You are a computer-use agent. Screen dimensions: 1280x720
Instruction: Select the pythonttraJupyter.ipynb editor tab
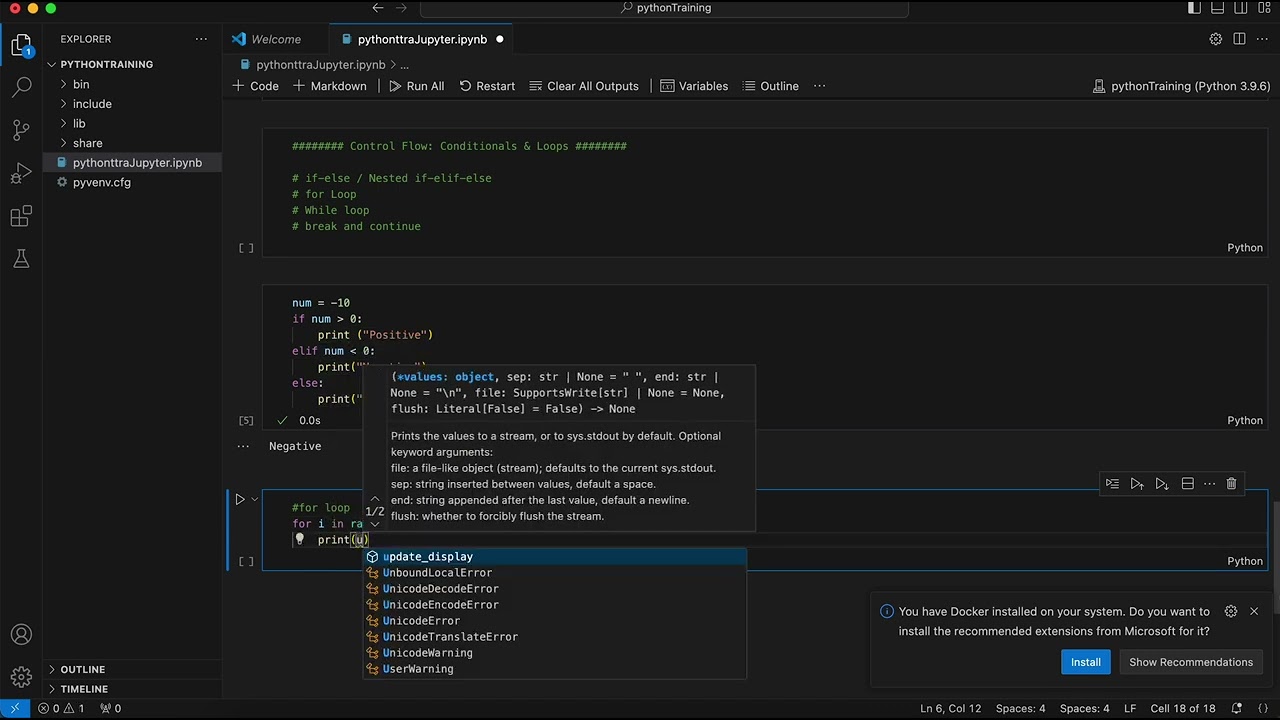tap(422, 39)
